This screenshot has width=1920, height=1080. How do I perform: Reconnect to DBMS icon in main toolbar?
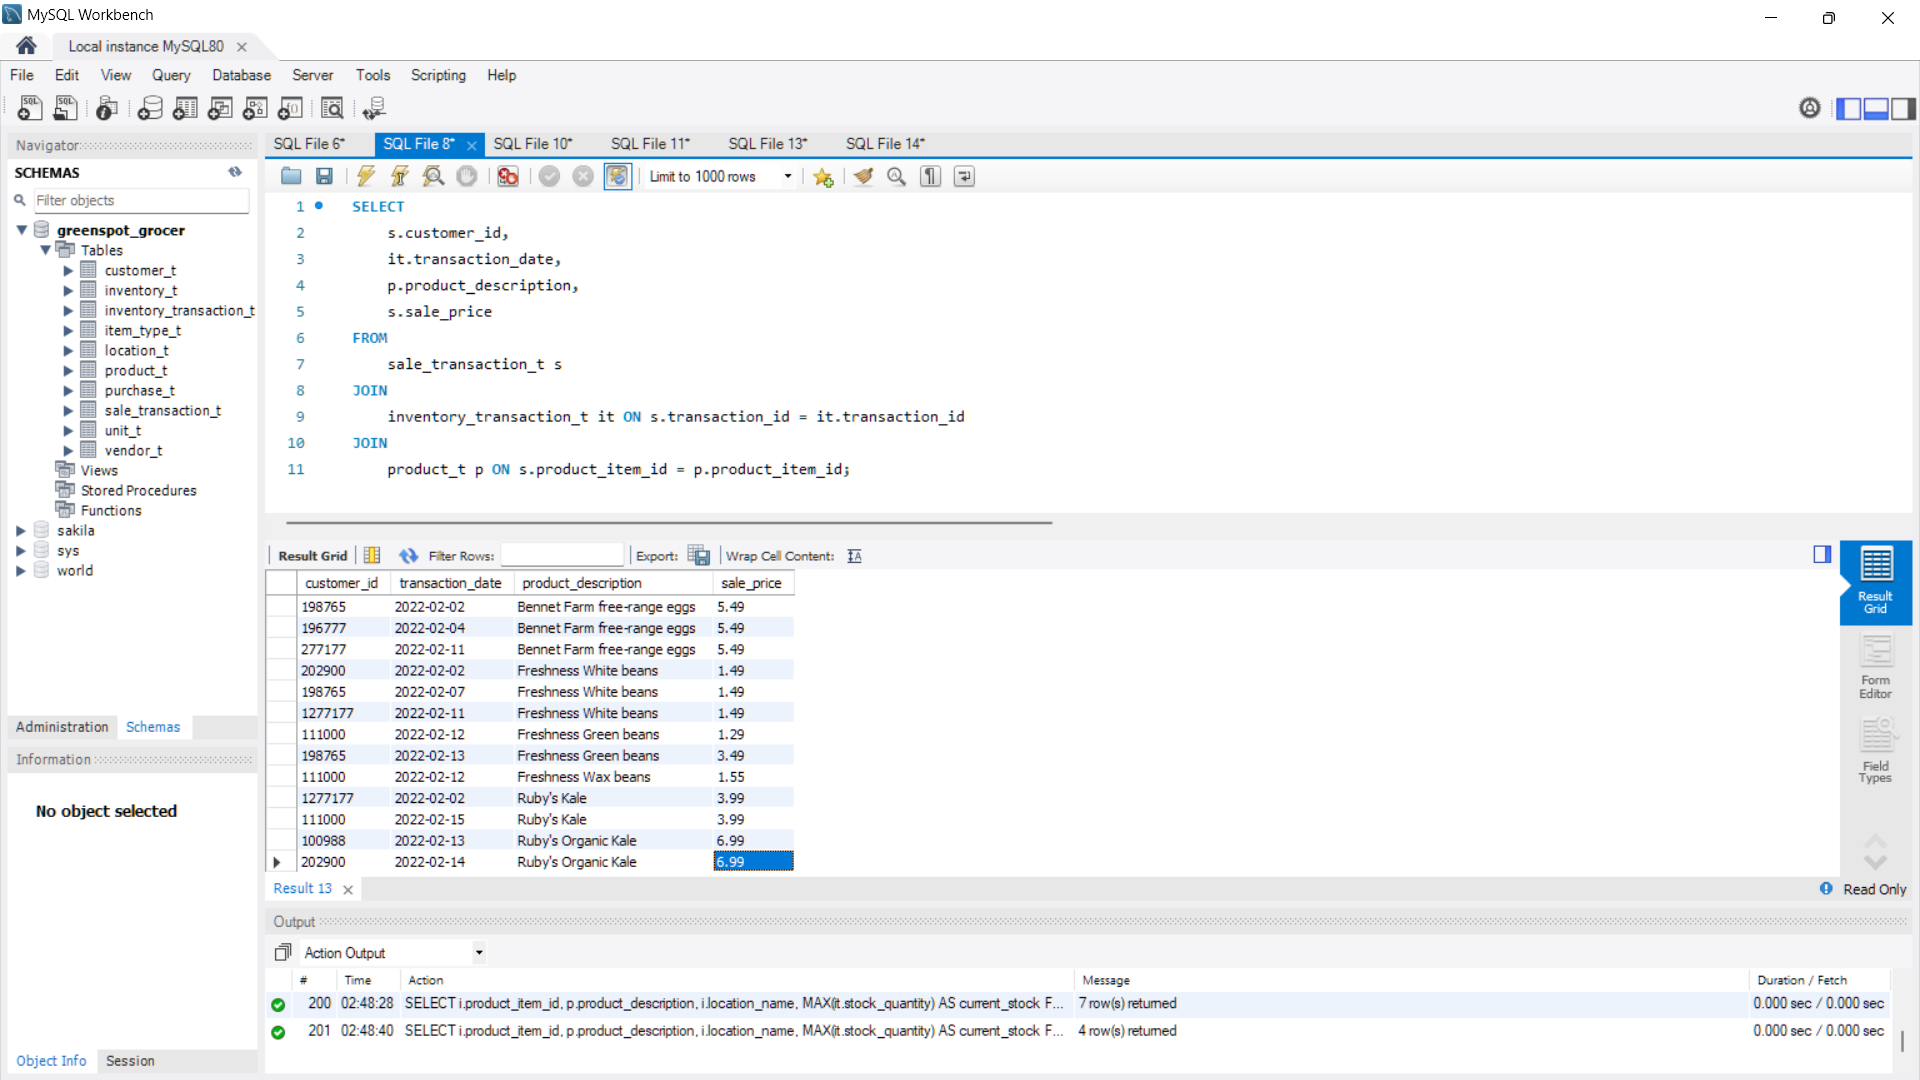[x=374, y=108]
